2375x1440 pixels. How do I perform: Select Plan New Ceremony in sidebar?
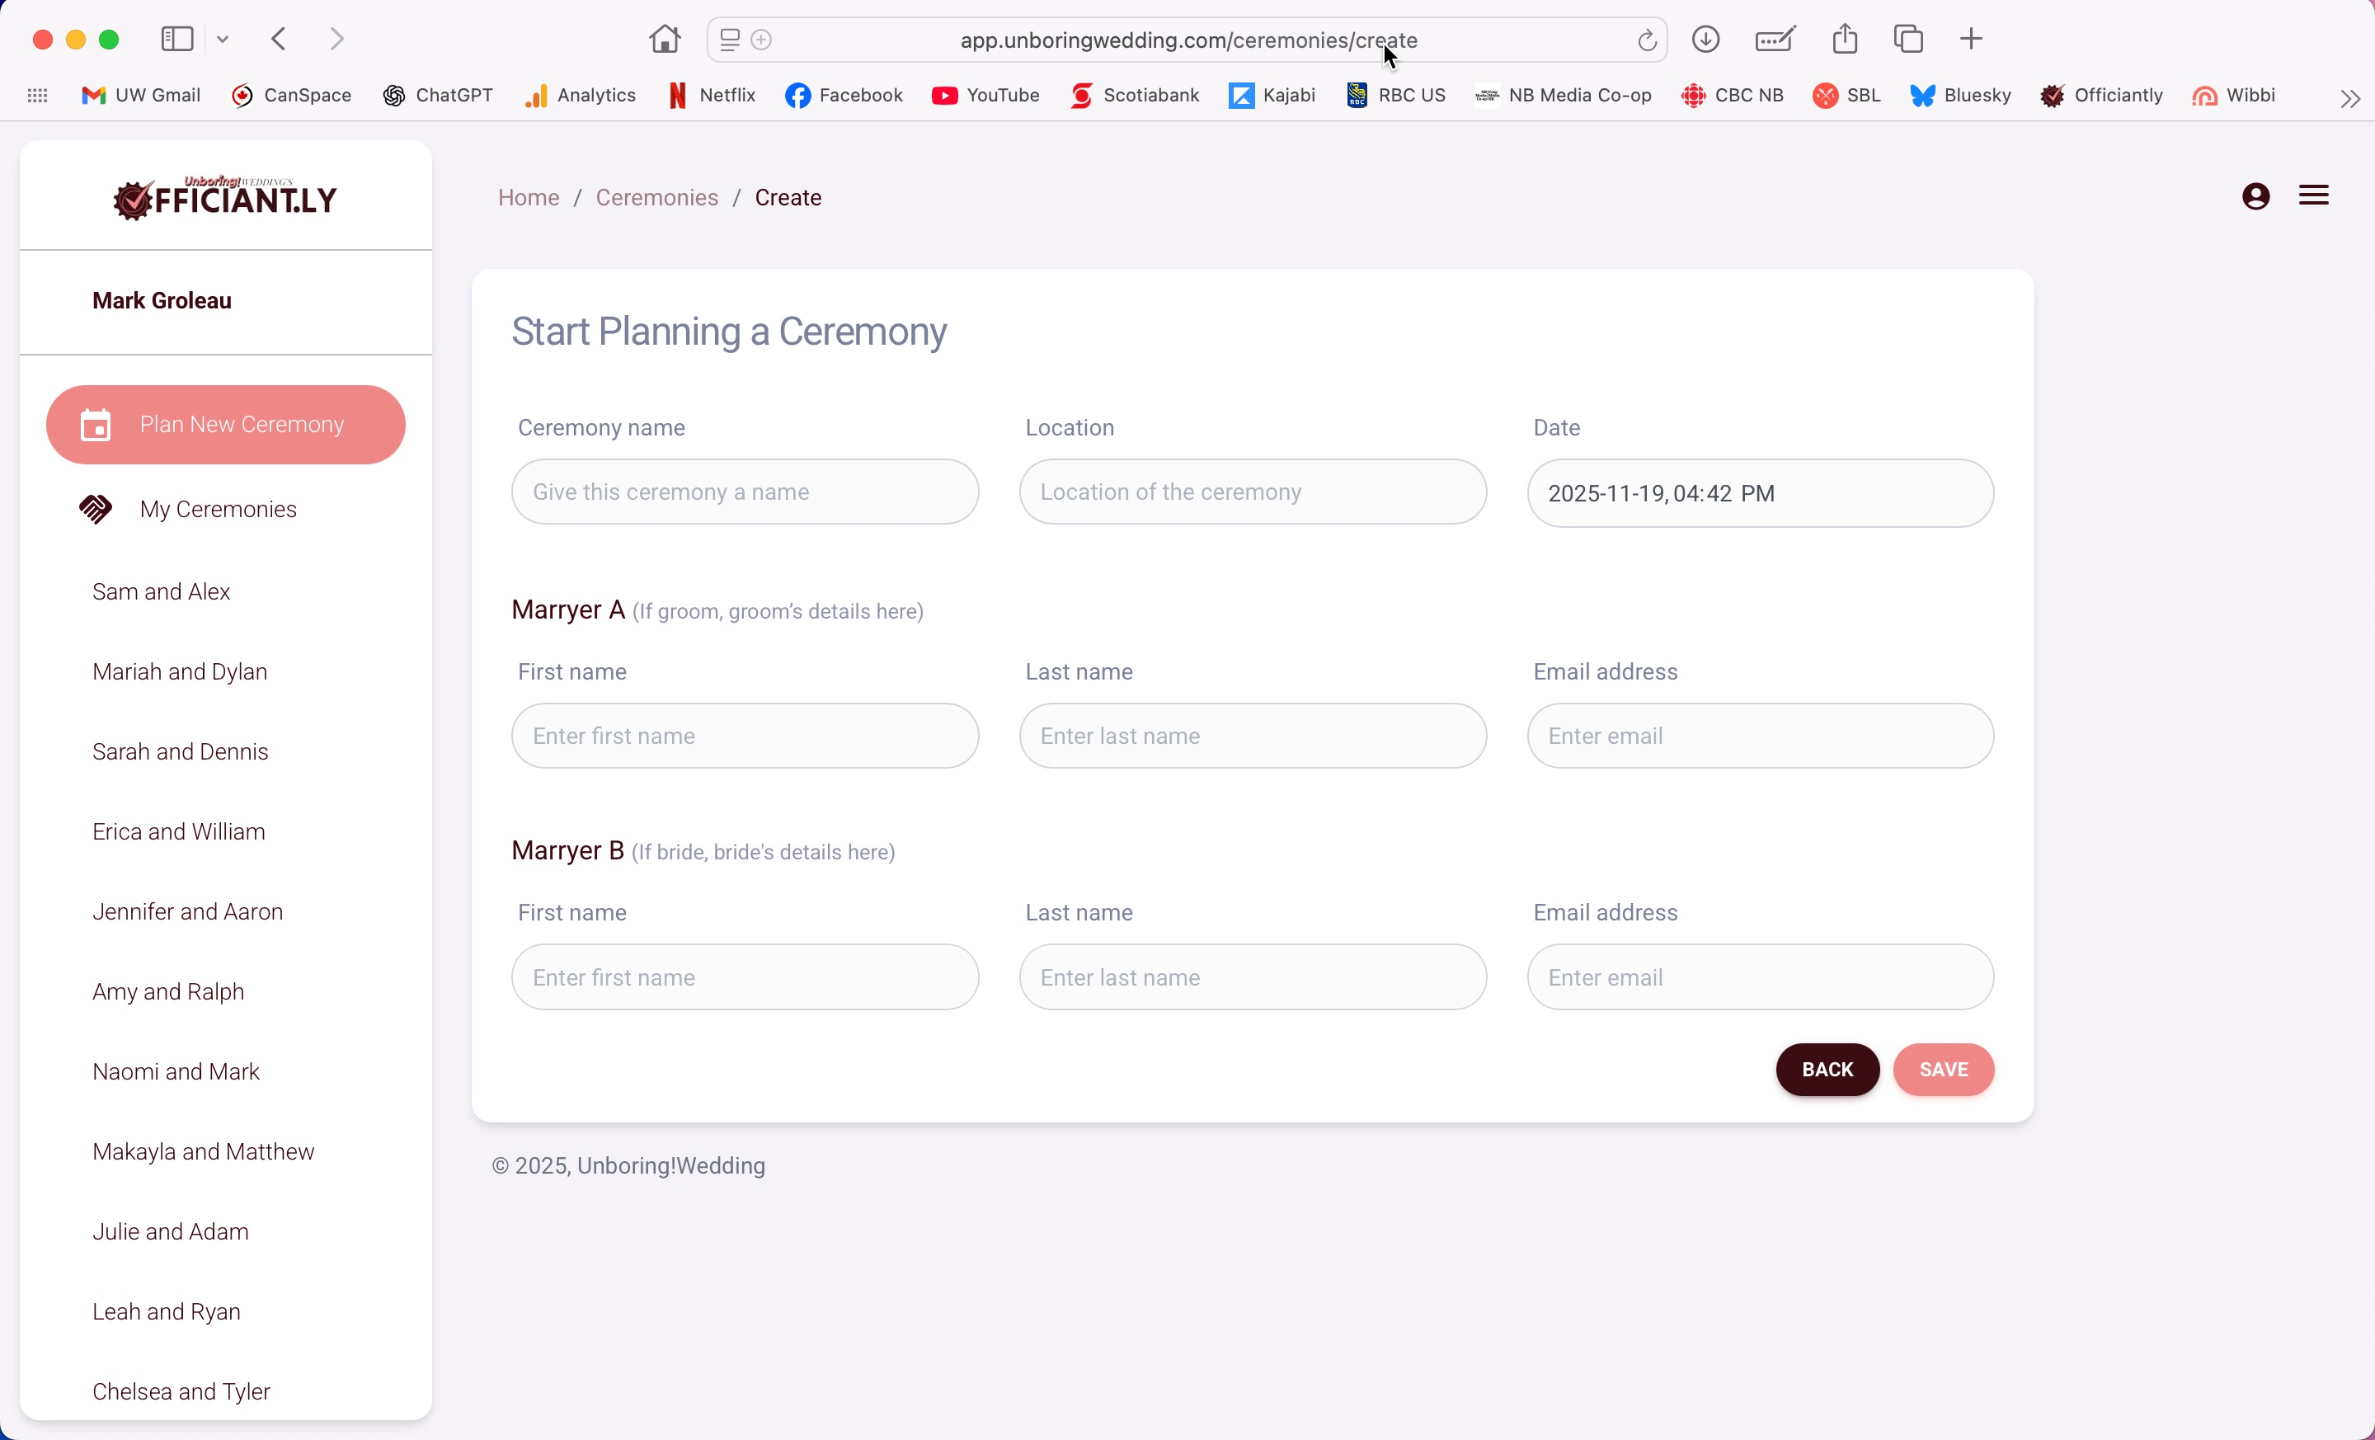[x=225, y=424]
